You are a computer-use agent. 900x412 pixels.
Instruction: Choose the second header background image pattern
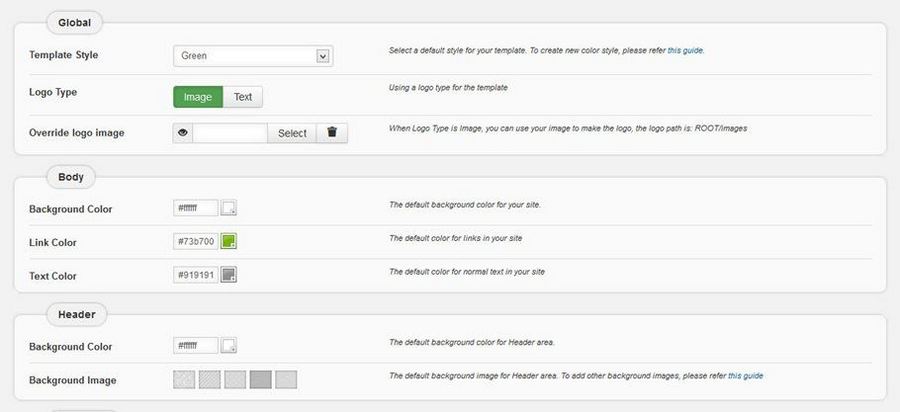pyautogui.click(x=210, y=380)
